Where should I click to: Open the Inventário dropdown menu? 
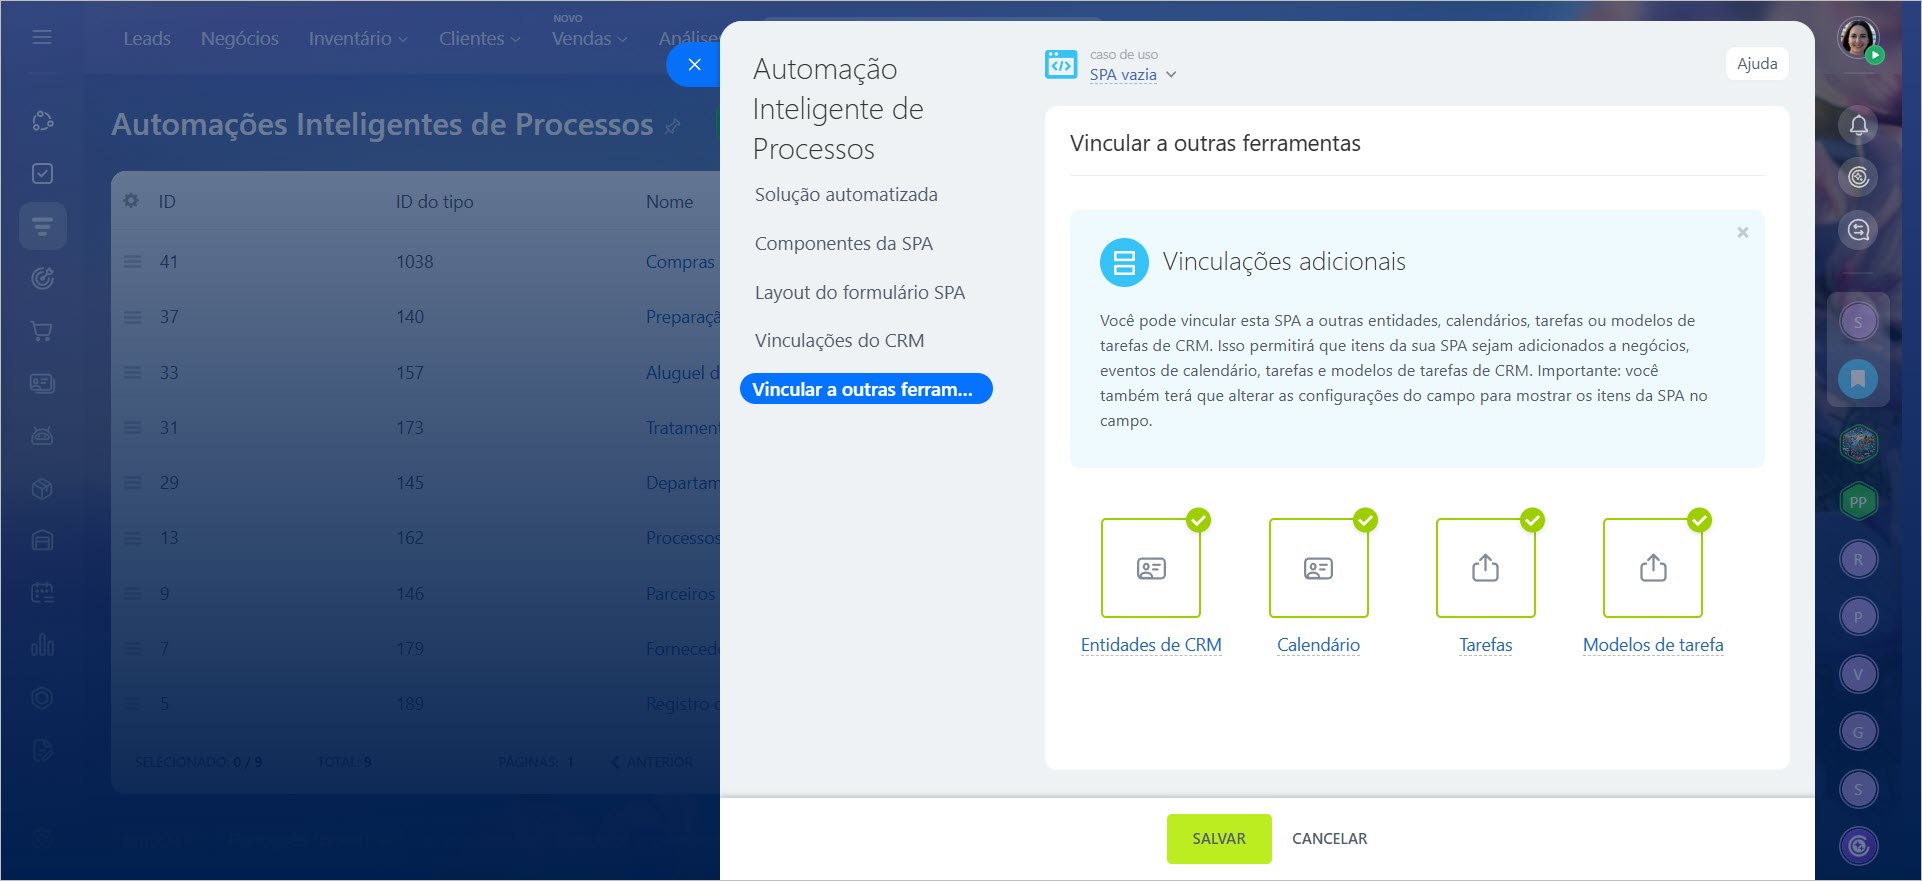point(357,39)
